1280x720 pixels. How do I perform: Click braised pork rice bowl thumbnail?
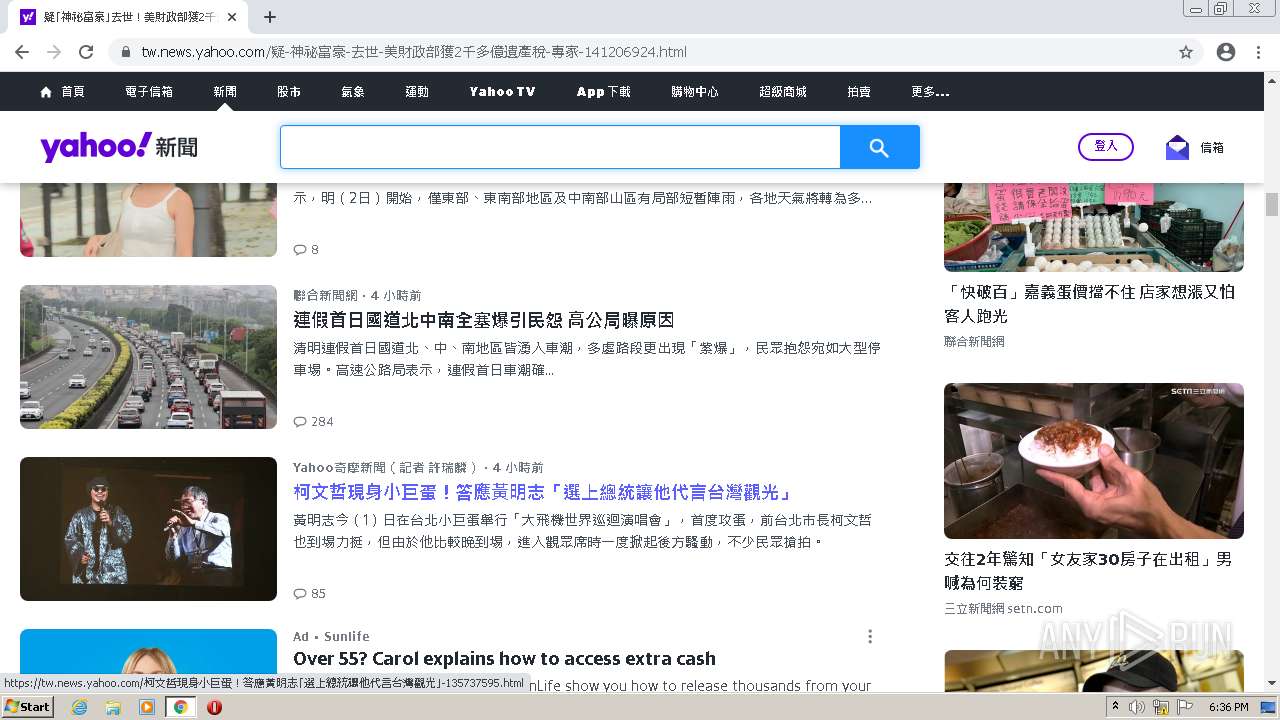coord(1094,461)
